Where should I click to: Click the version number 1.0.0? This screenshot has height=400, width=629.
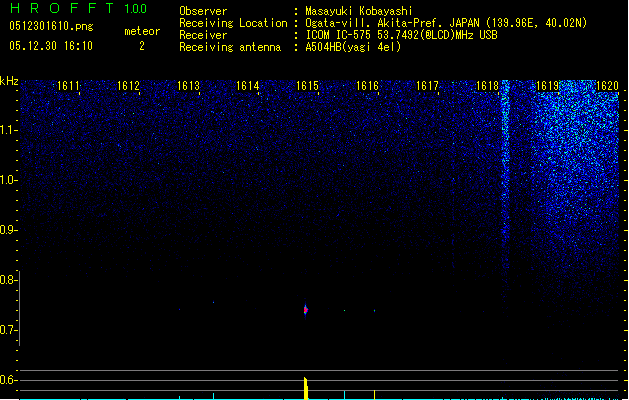point(135,9)
